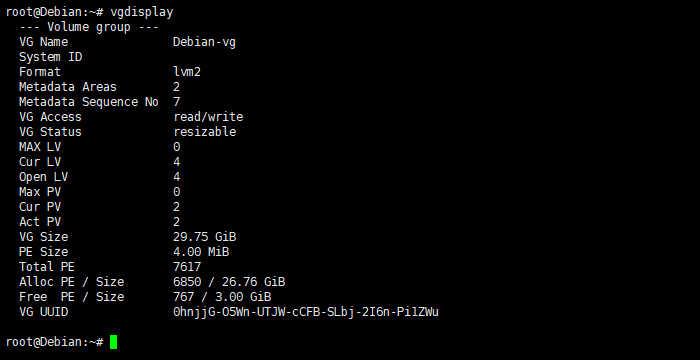
Task: Click the first root@Debian prompt
Action: [x=54, y=12]
